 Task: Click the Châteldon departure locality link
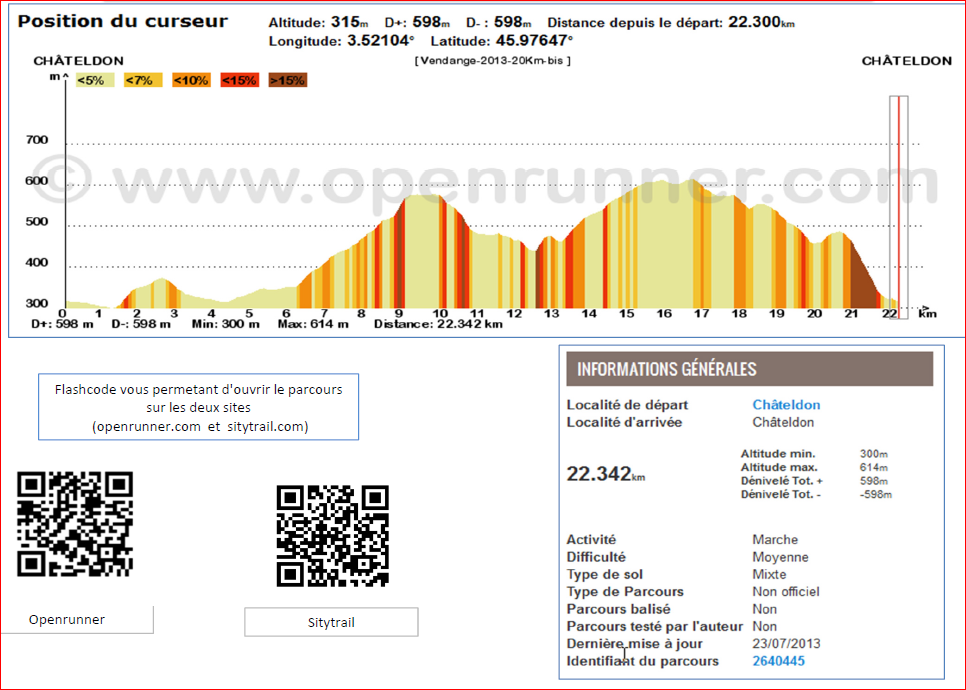point(786,405)
